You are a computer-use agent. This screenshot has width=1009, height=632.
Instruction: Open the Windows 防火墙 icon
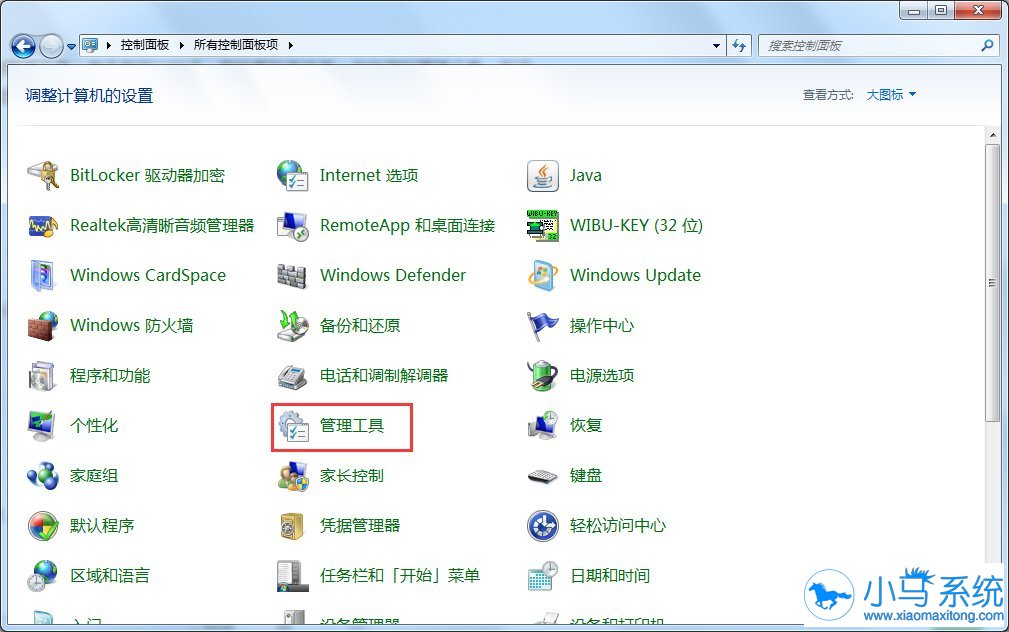43,326
